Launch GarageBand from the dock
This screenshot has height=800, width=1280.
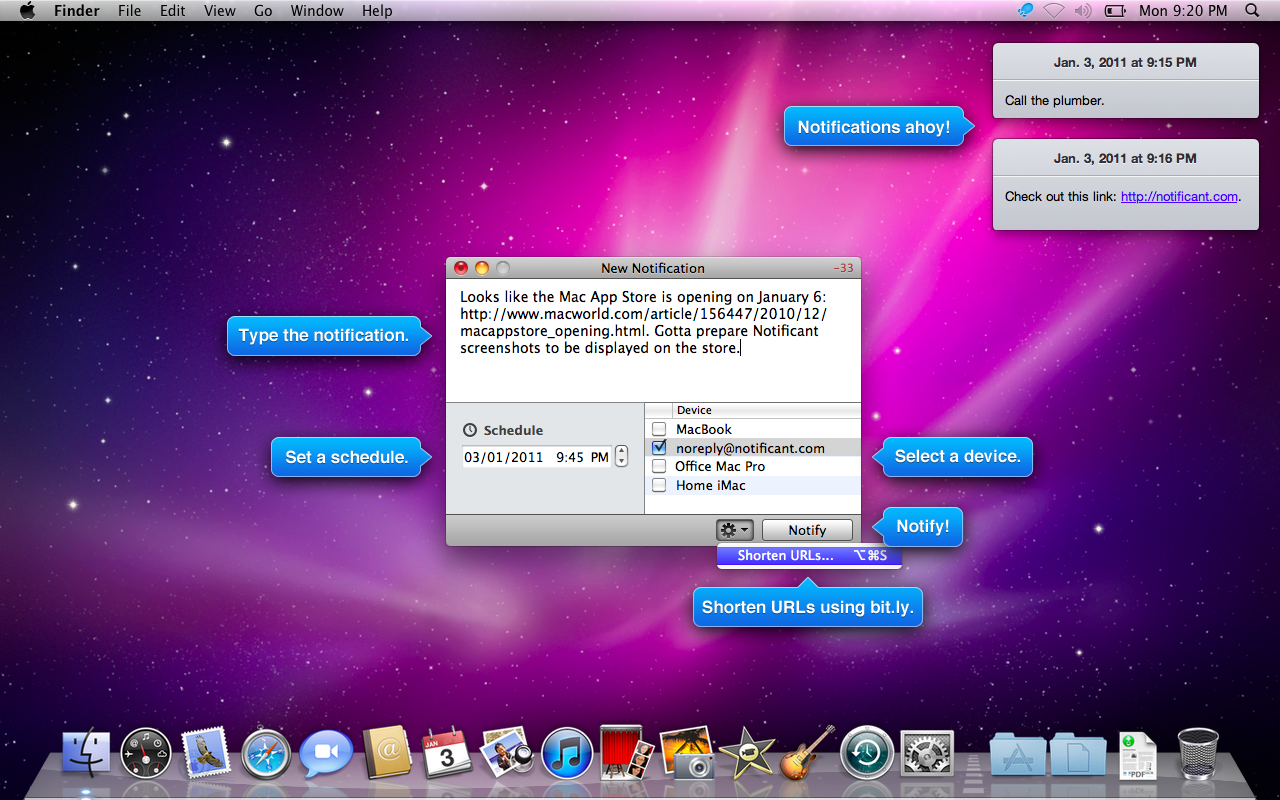tap(806, 753)
